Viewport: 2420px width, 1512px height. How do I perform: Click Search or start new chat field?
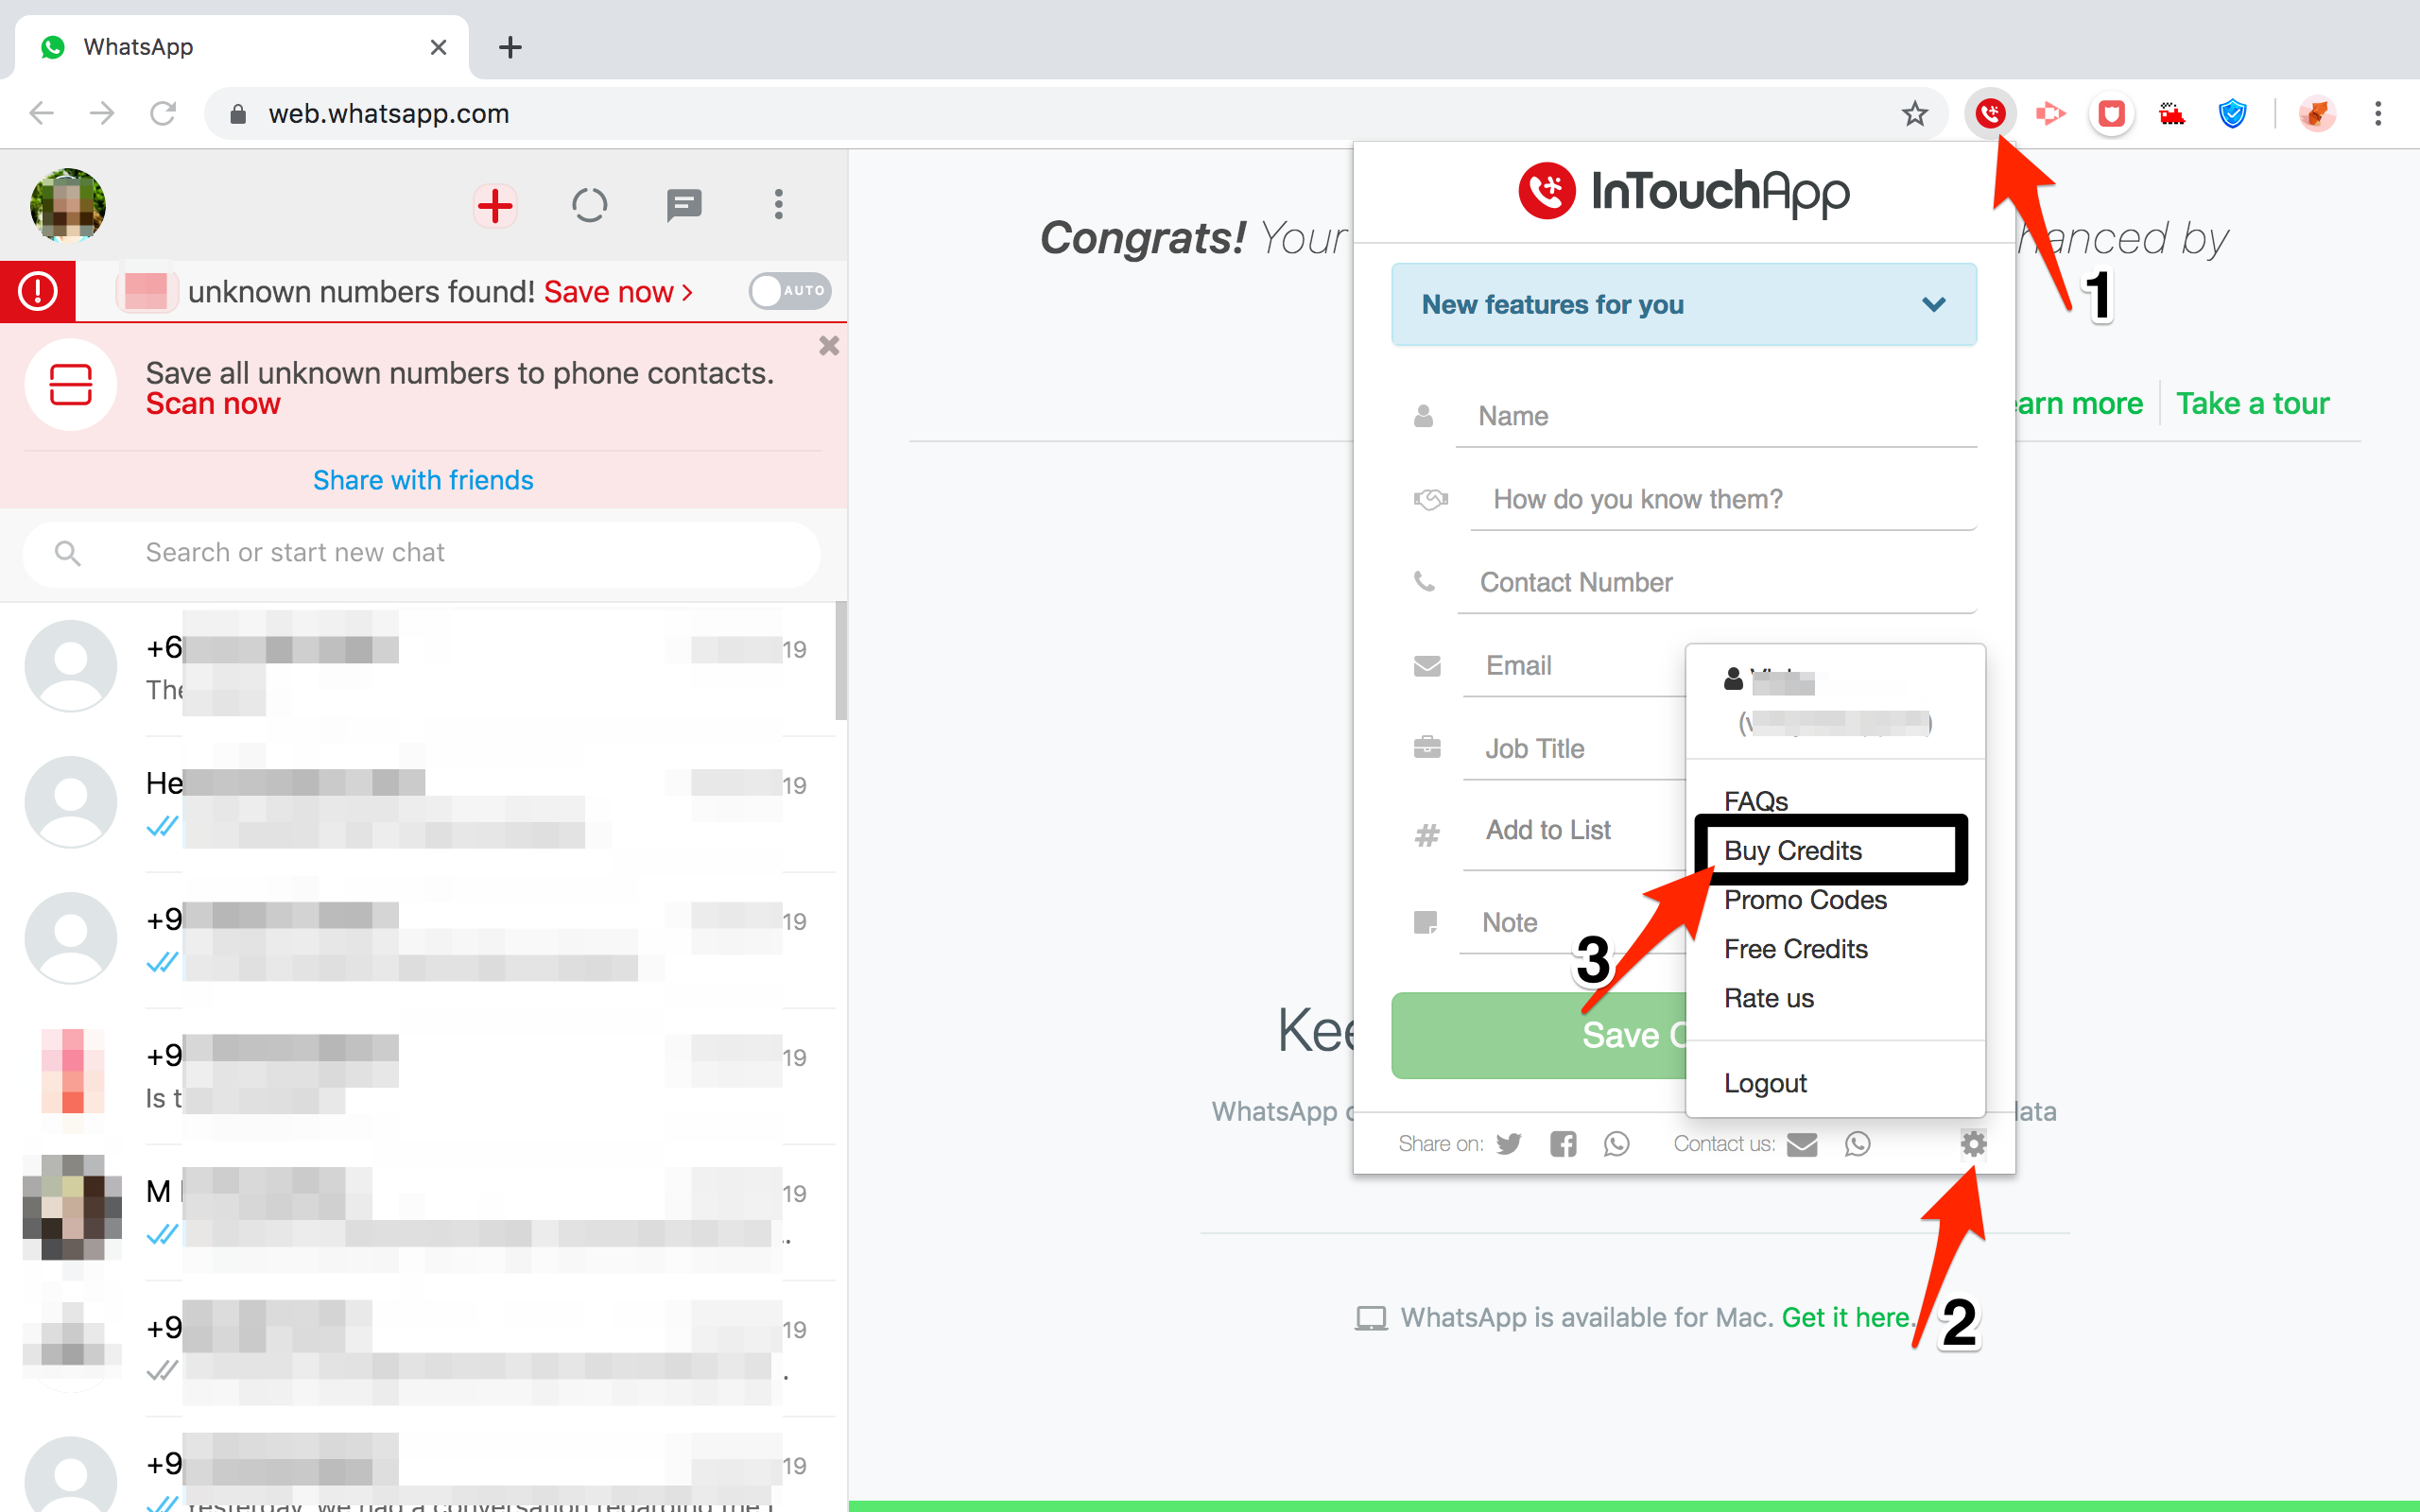[420, 553]
